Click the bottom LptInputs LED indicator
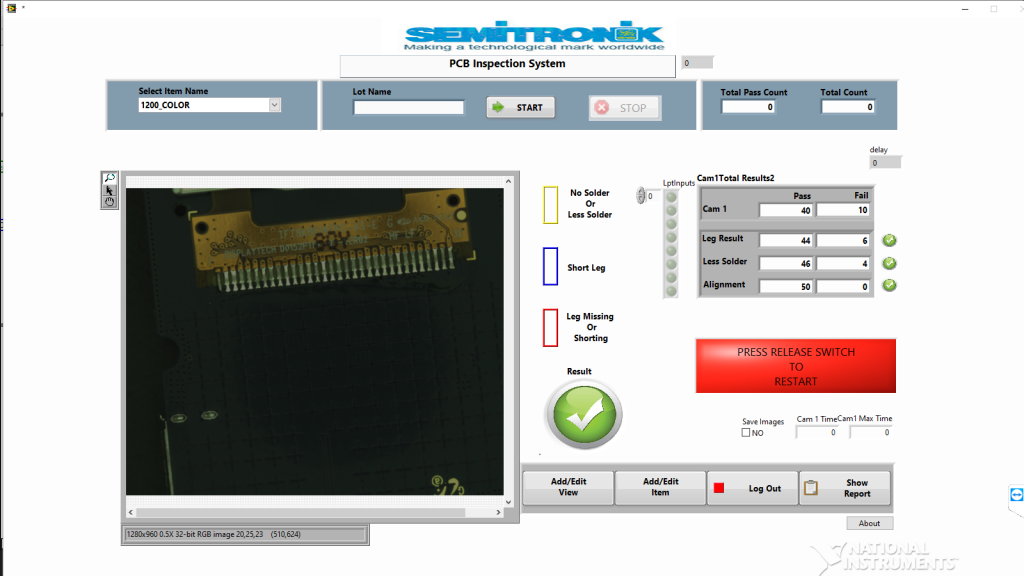The image size is (1024, 576). (671, 289)
